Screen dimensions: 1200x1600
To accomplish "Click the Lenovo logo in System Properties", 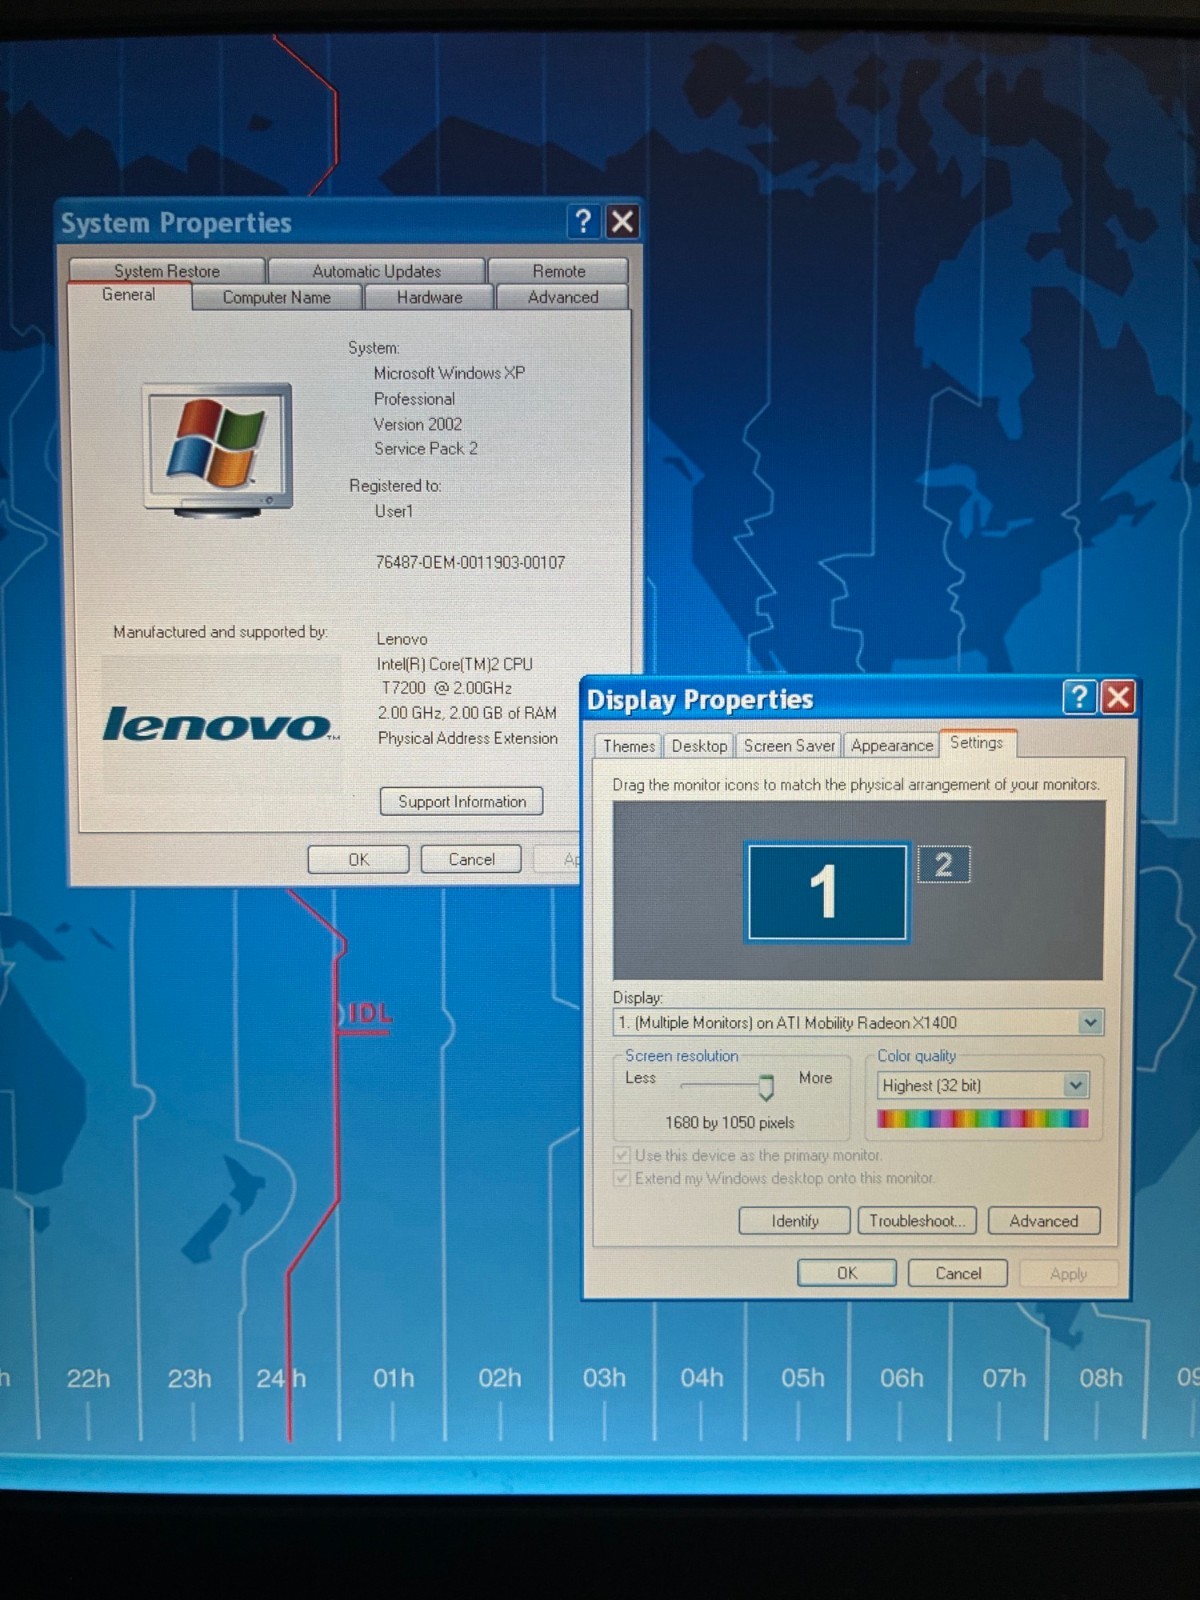I will click(221, 725).
